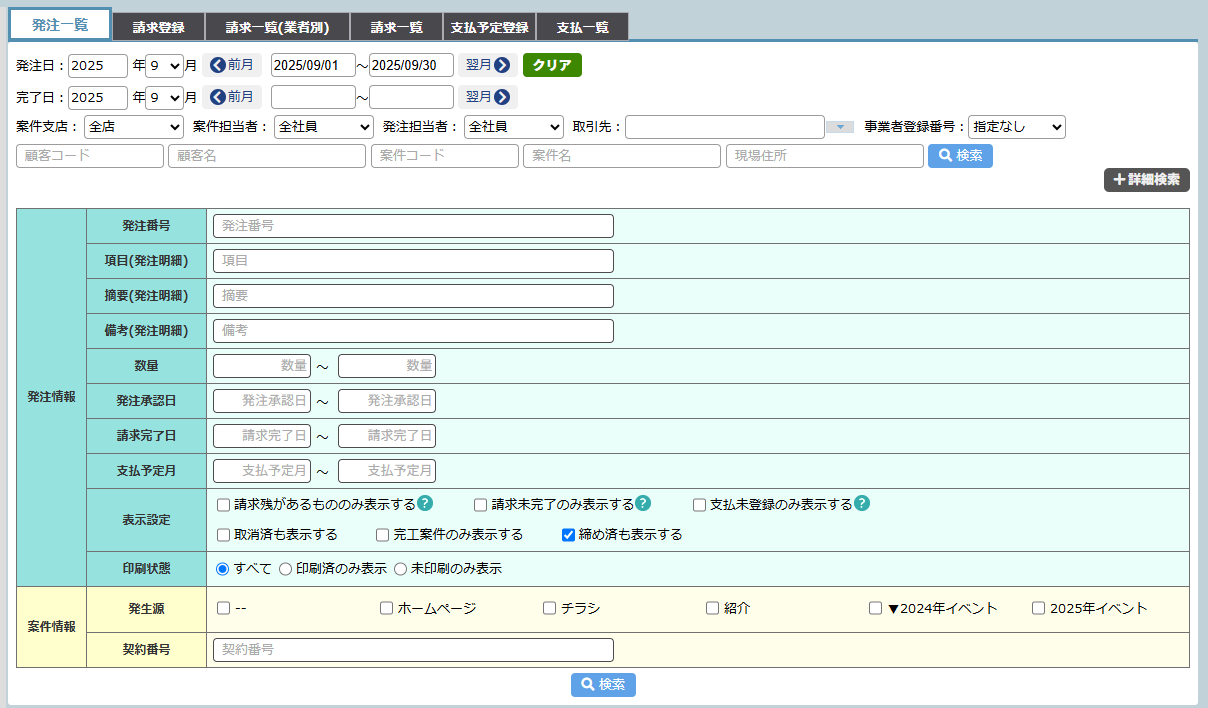Image resolution: width=1208 pixels, height=708 pixels.
Task: Click the 顧客名 input field
Action: pos(267,156)
